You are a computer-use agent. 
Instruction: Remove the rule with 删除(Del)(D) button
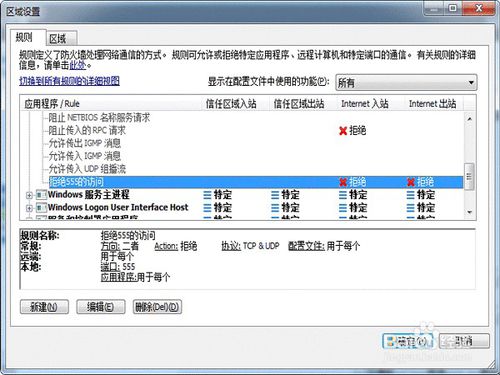157,307
